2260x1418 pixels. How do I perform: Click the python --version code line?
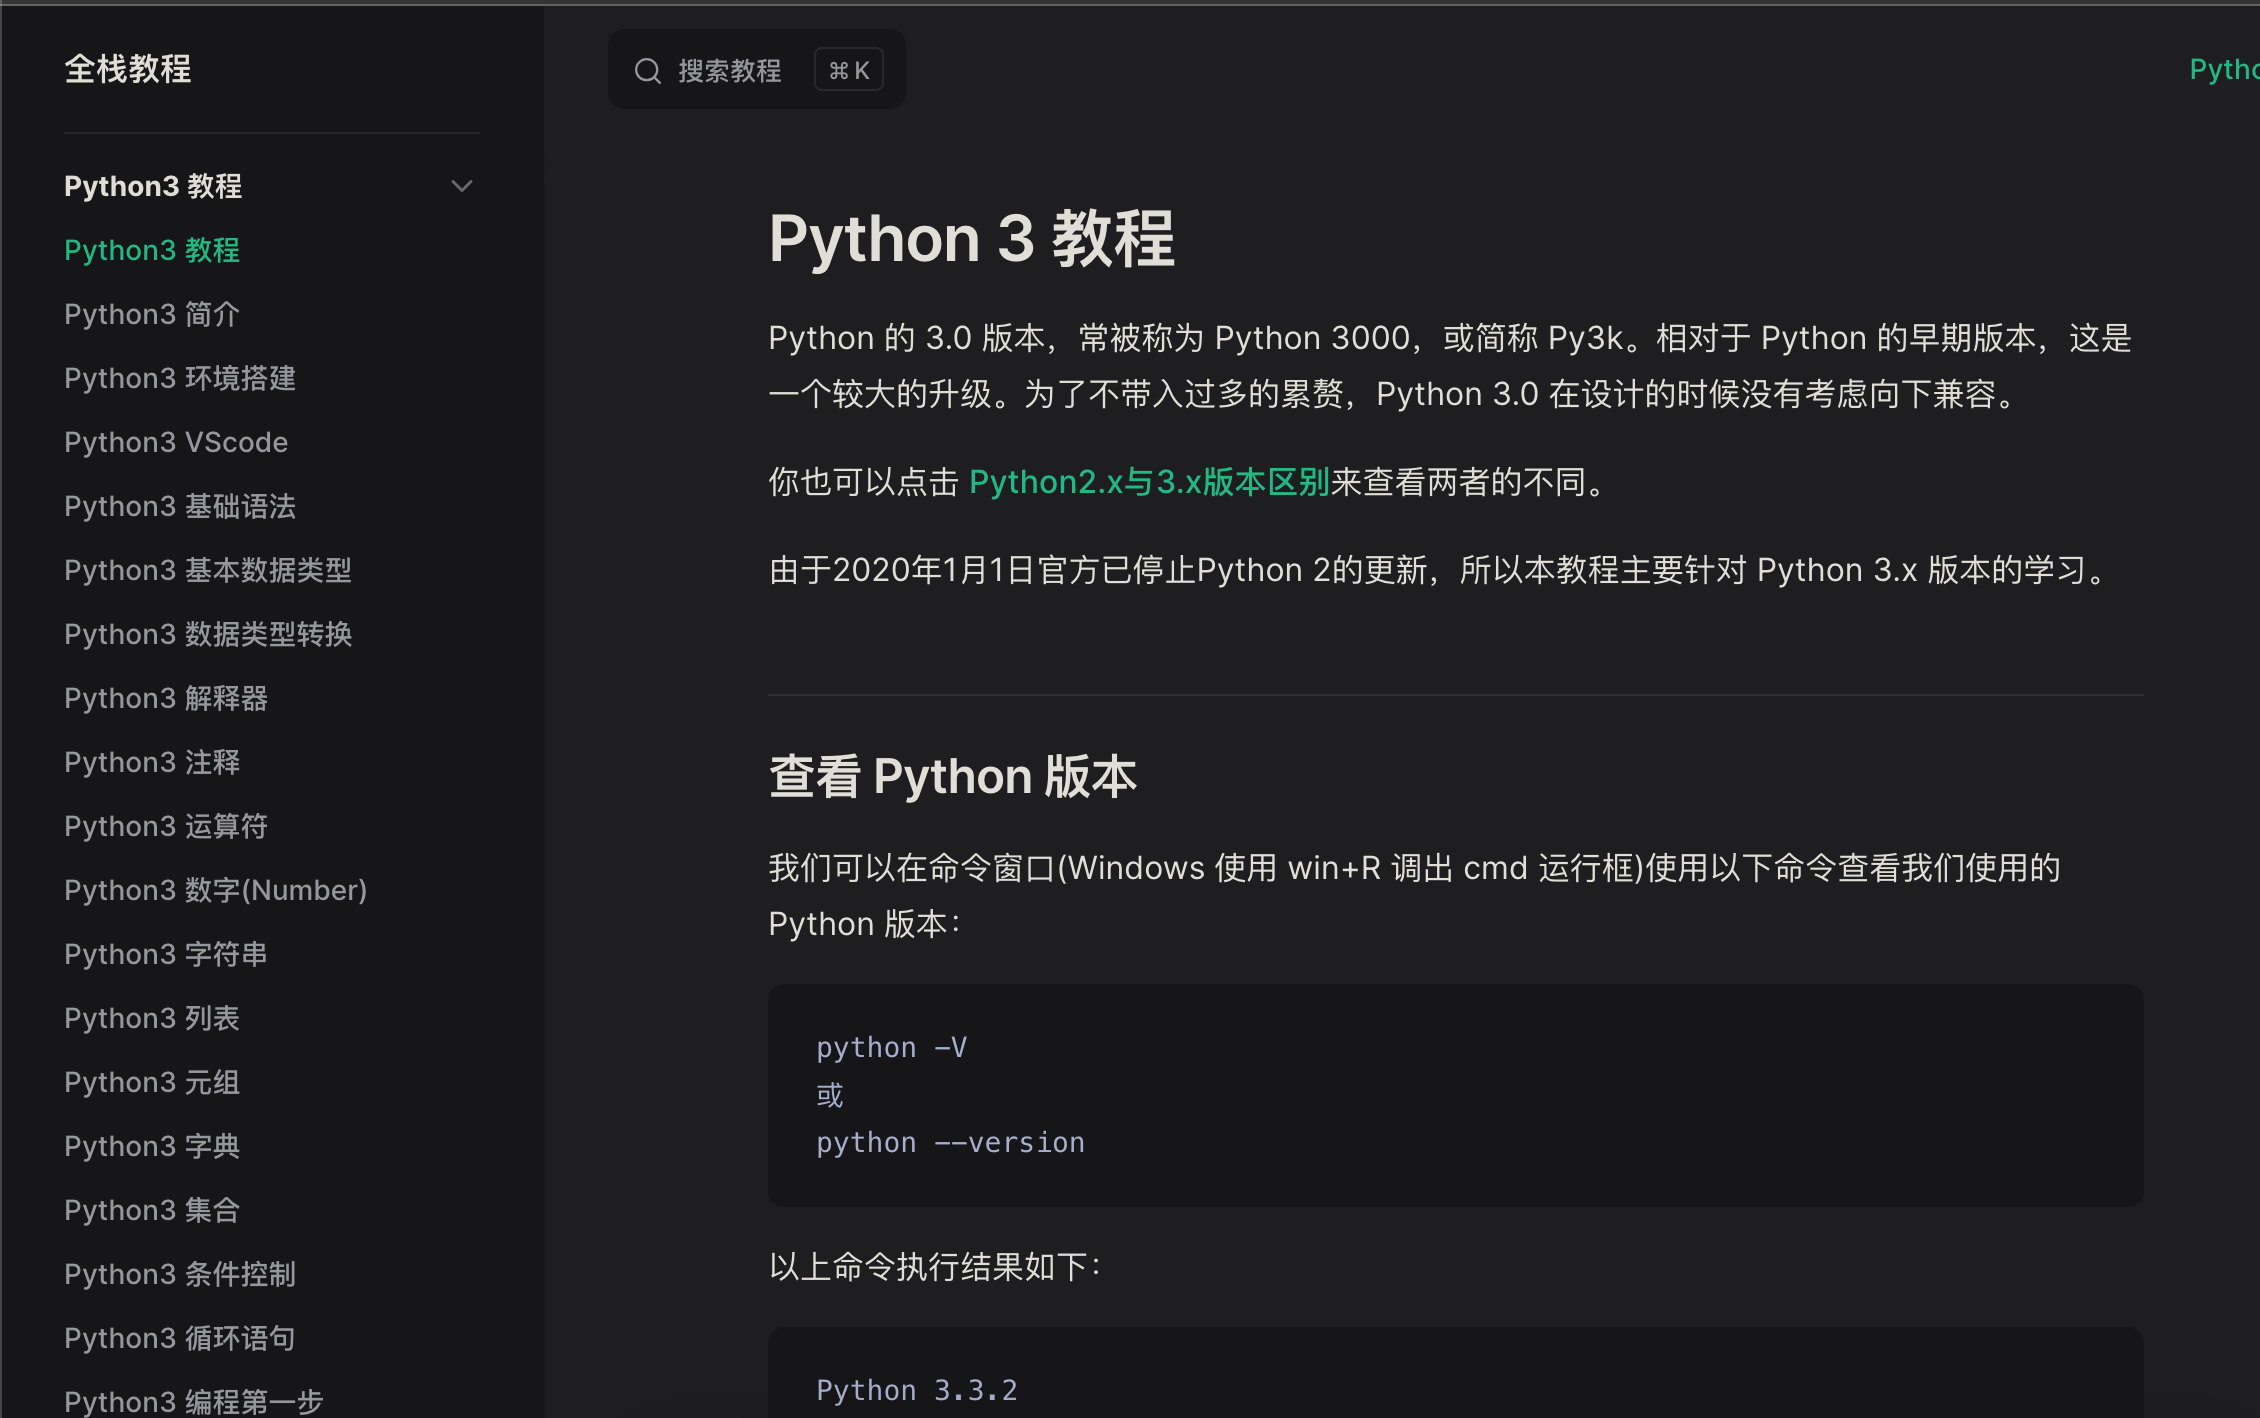(950, 1142)
